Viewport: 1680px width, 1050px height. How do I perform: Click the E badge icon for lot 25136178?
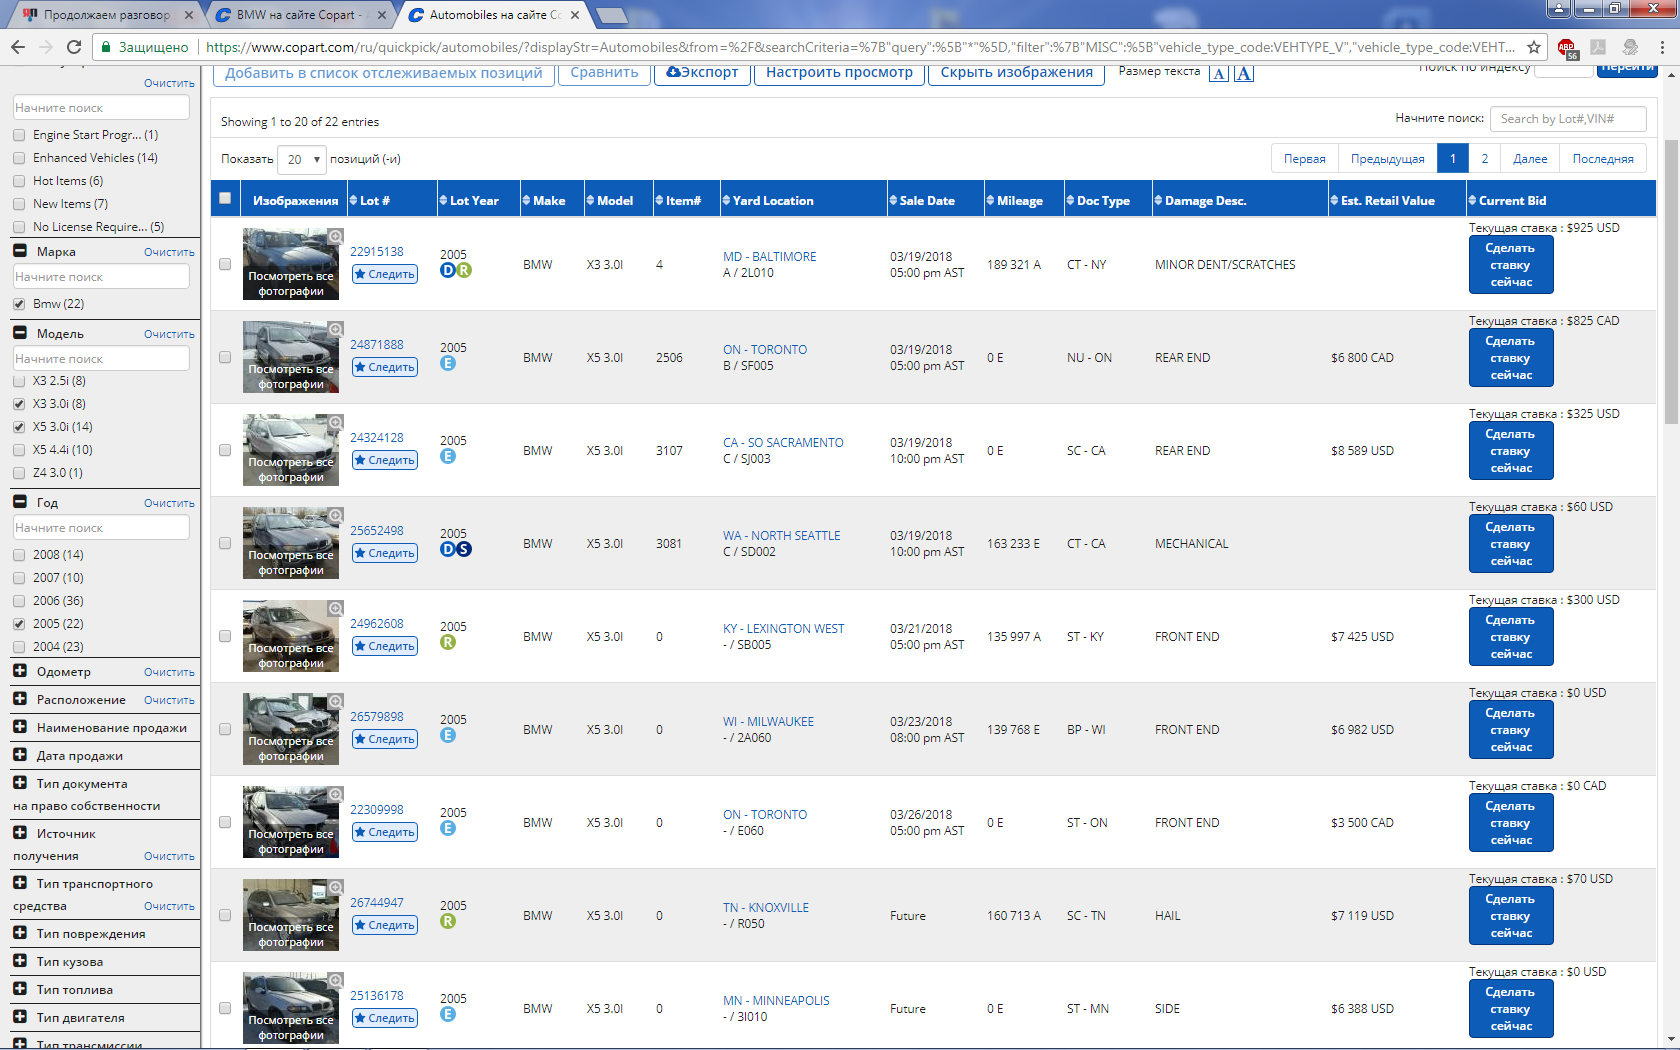tap(448, 1014)
